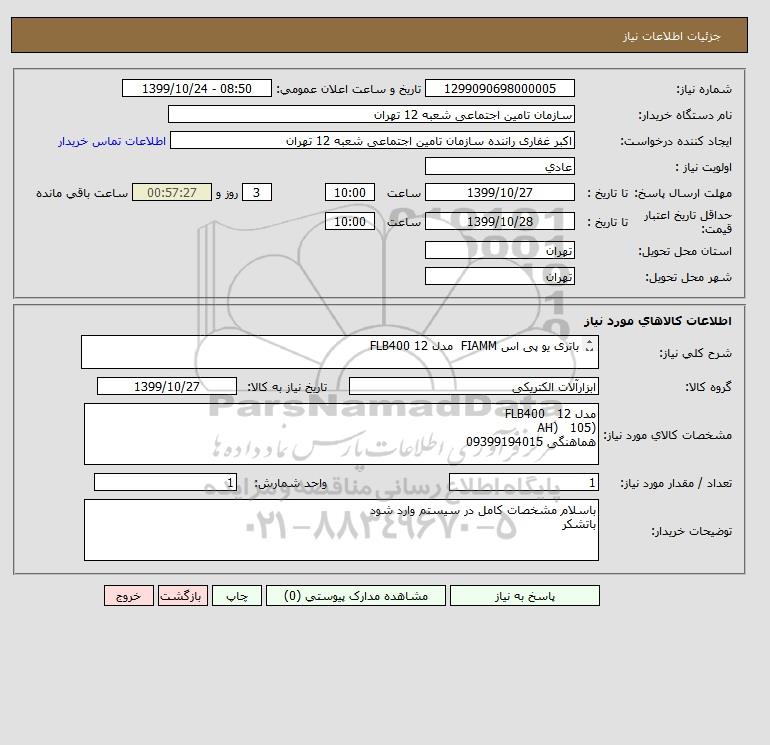The image size is (770, 745).
Task: Click the واحد شمارش field
Action: click(x=165, y=482)
